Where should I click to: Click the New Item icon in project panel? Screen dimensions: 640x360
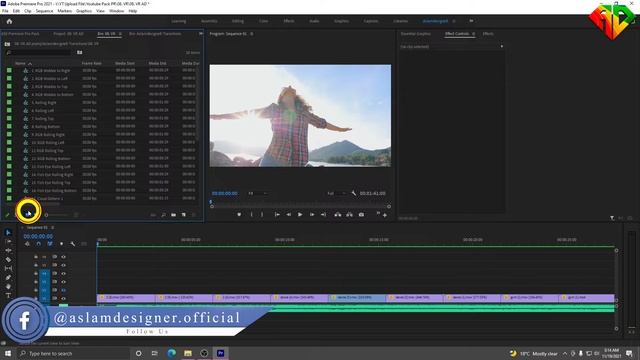coord(184,215)
